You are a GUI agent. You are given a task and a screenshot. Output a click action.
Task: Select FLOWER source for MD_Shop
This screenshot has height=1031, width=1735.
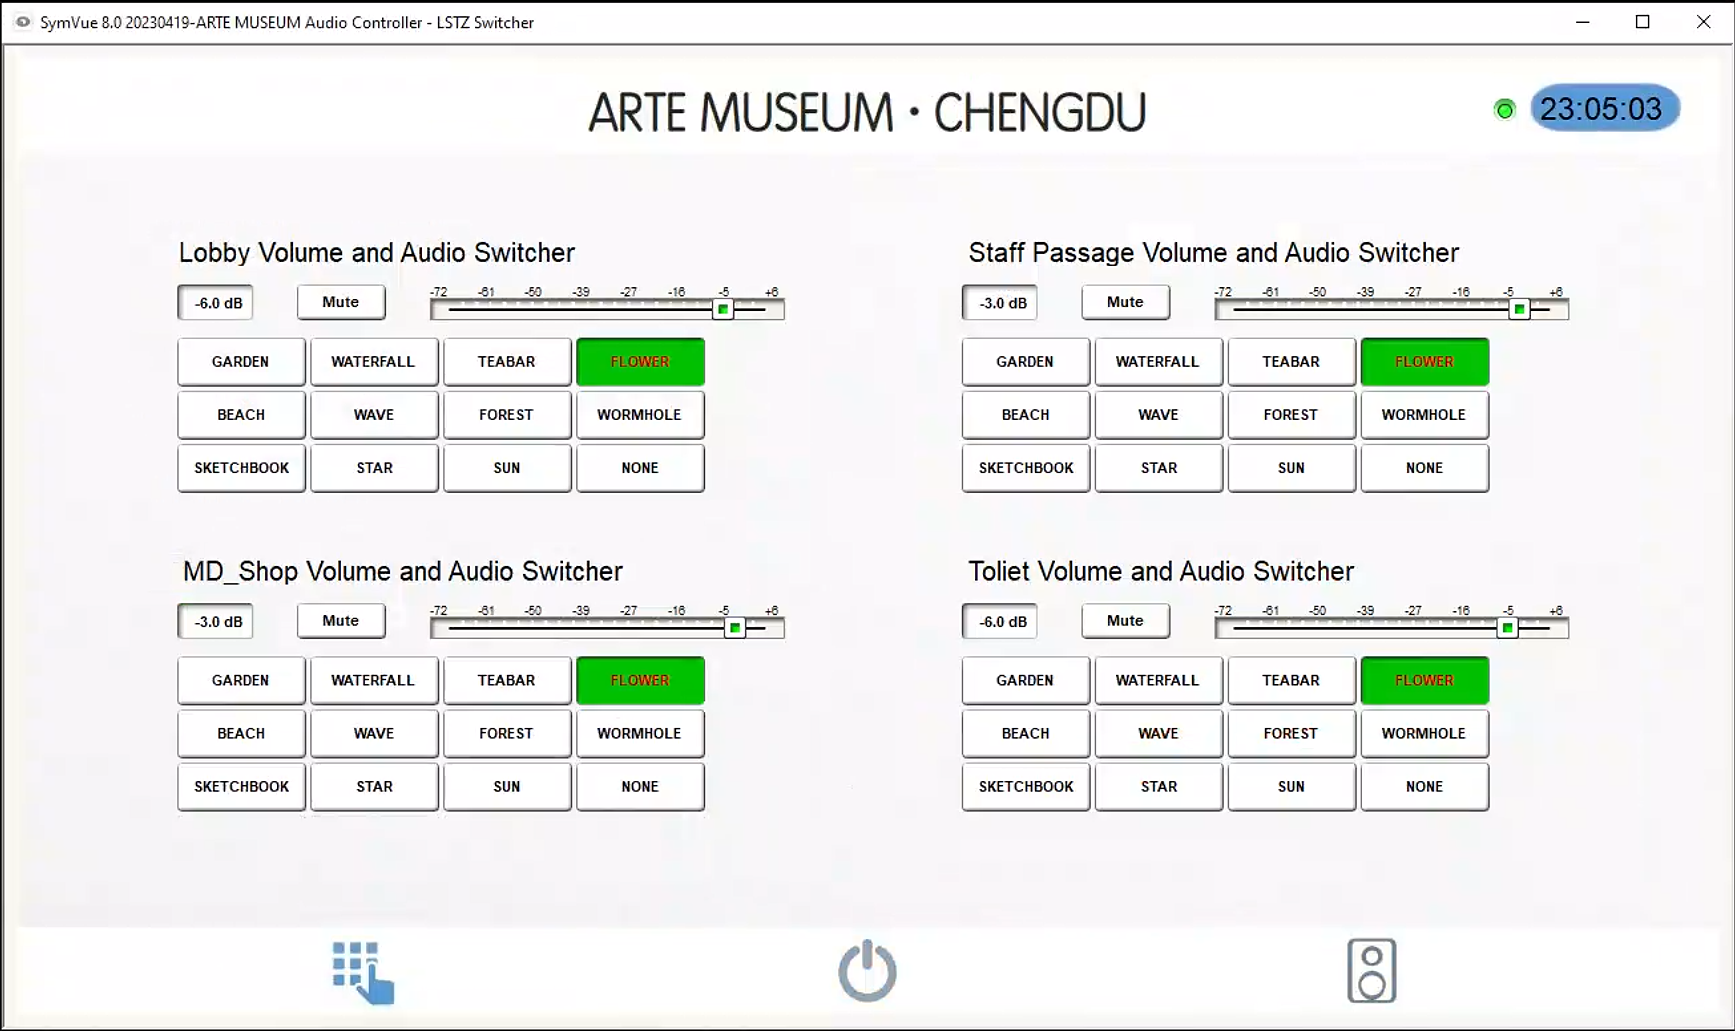pos(640,681)
